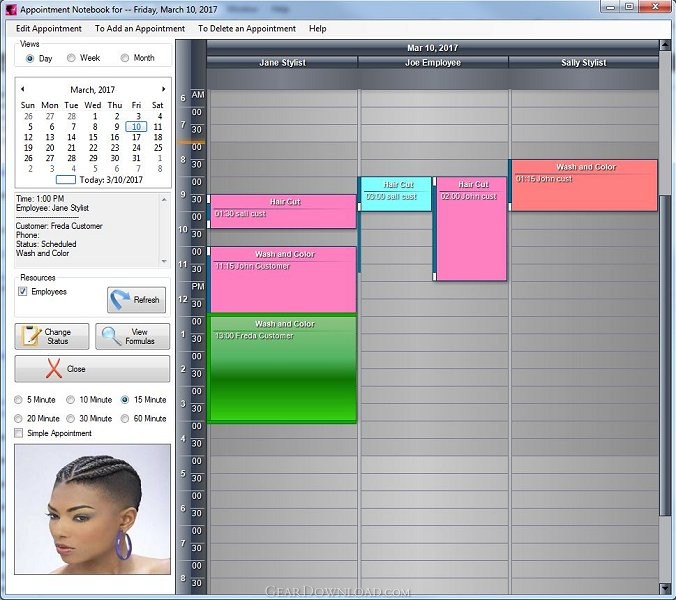Click the schedule scroll down arrow

(664, 588)
